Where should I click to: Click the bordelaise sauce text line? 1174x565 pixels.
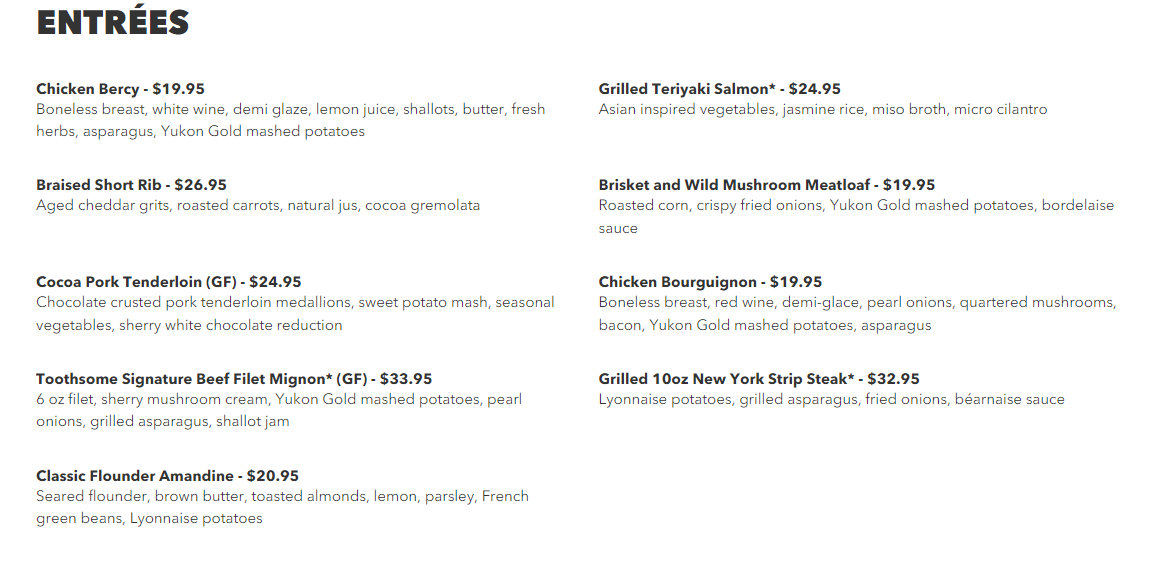[618, 229]
